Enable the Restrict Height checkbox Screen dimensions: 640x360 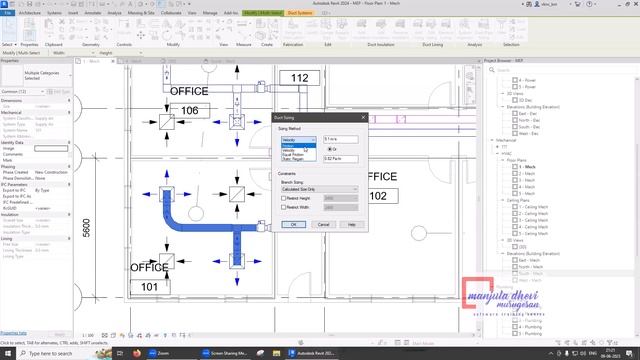(284, 198)
